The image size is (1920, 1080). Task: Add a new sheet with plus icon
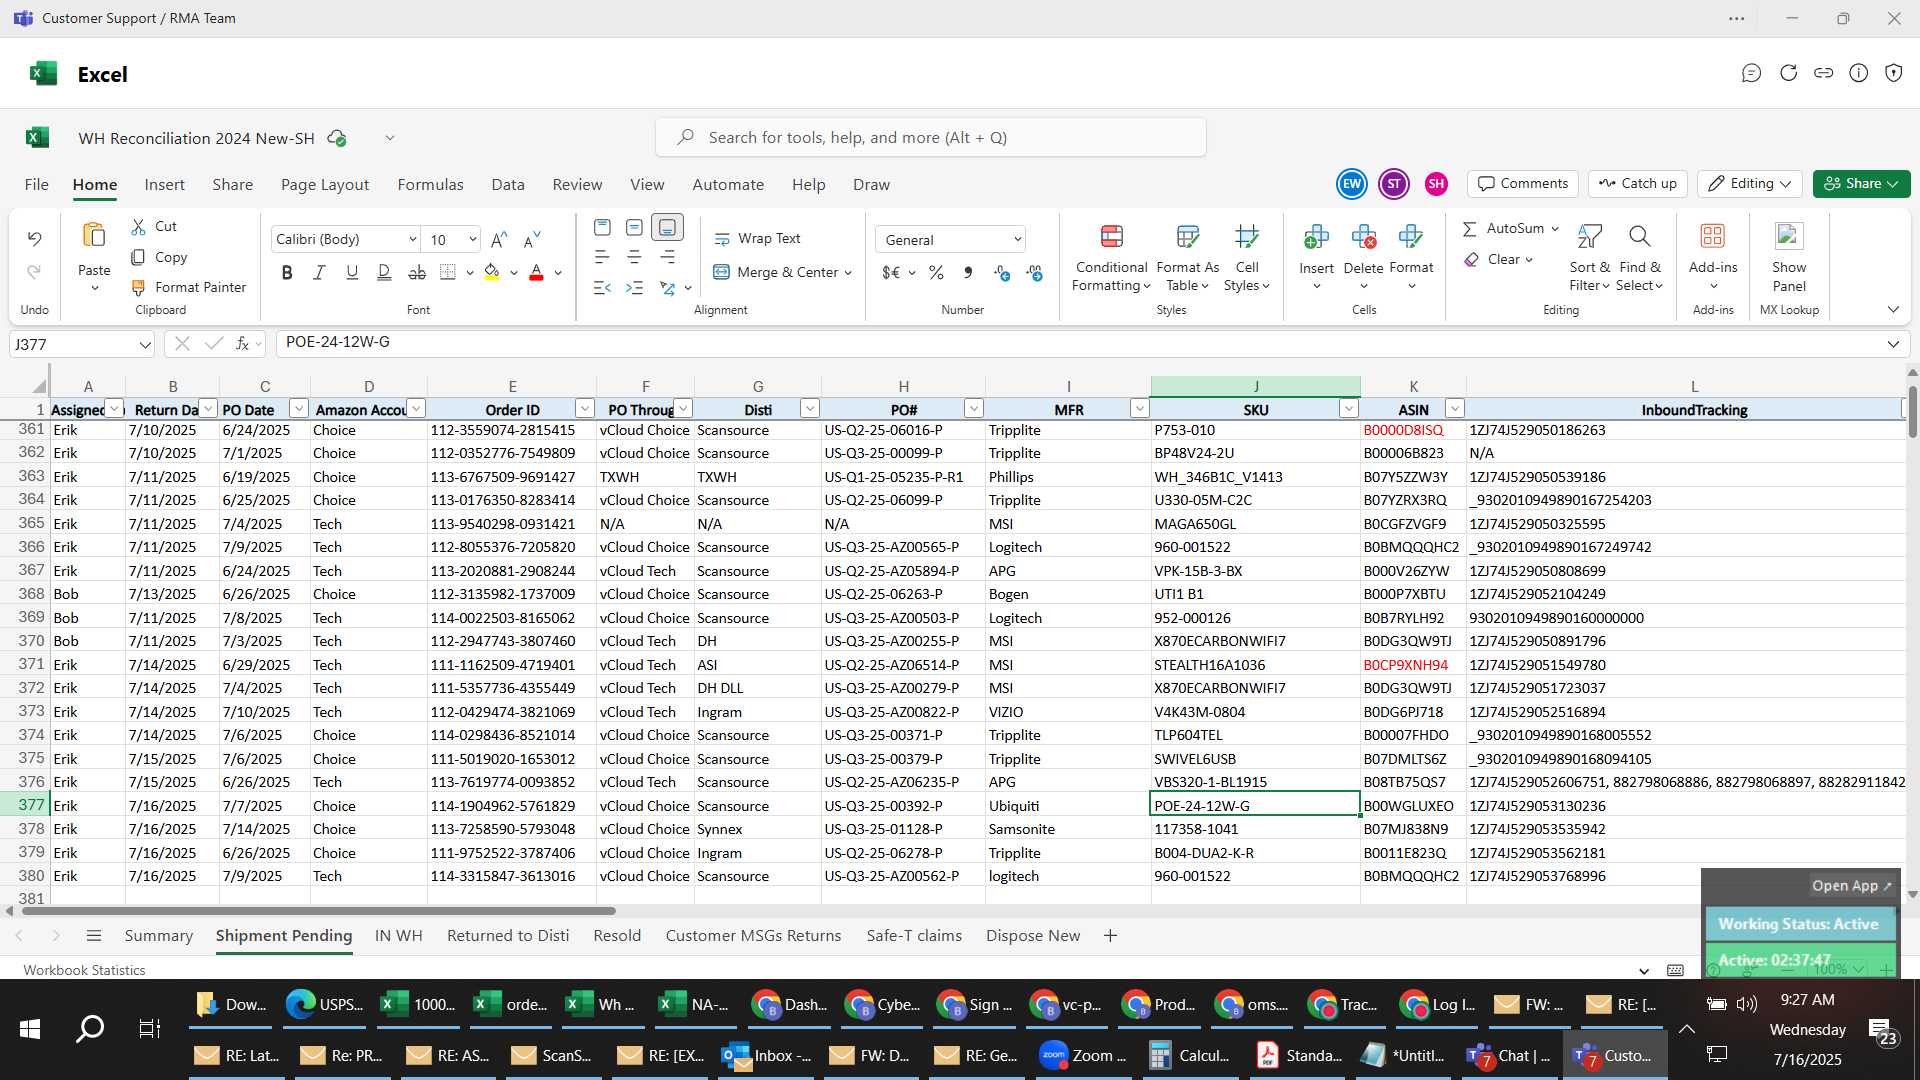1110,936
